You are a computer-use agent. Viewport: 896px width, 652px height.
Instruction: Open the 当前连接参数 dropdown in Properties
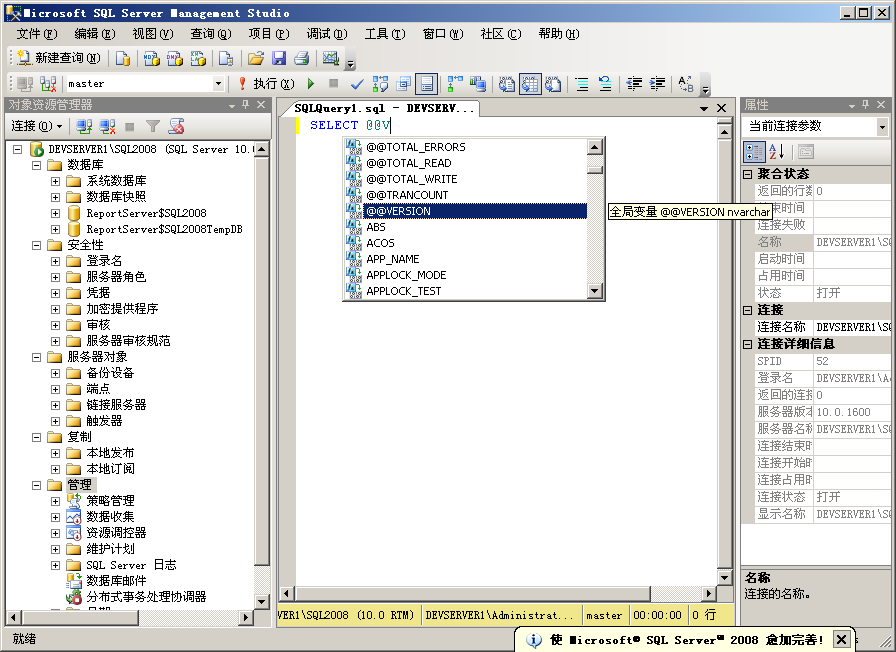[x=882, y=127]
